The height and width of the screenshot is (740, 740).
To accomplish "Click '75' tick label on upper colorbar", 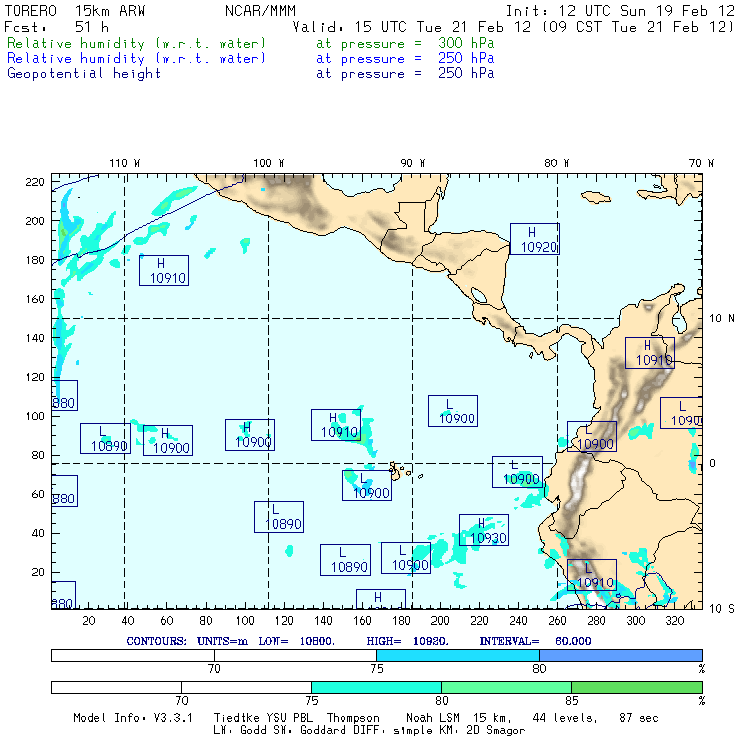I will click(x=377, y=669).
